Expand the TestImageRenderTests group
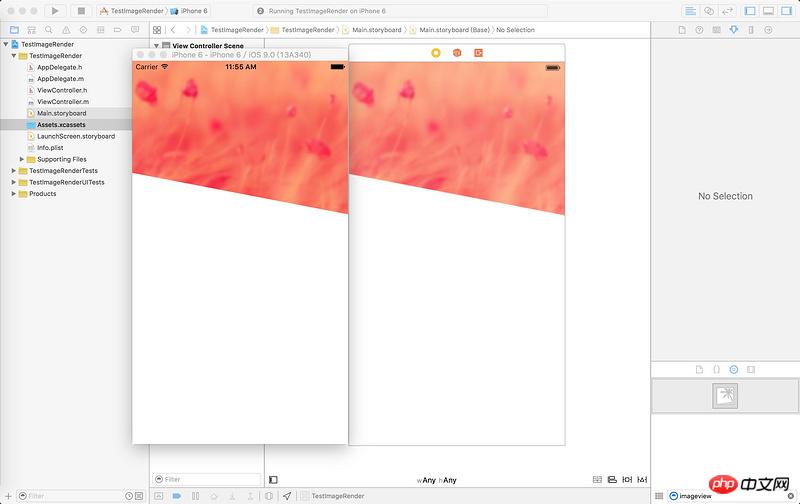 point(14,170)
